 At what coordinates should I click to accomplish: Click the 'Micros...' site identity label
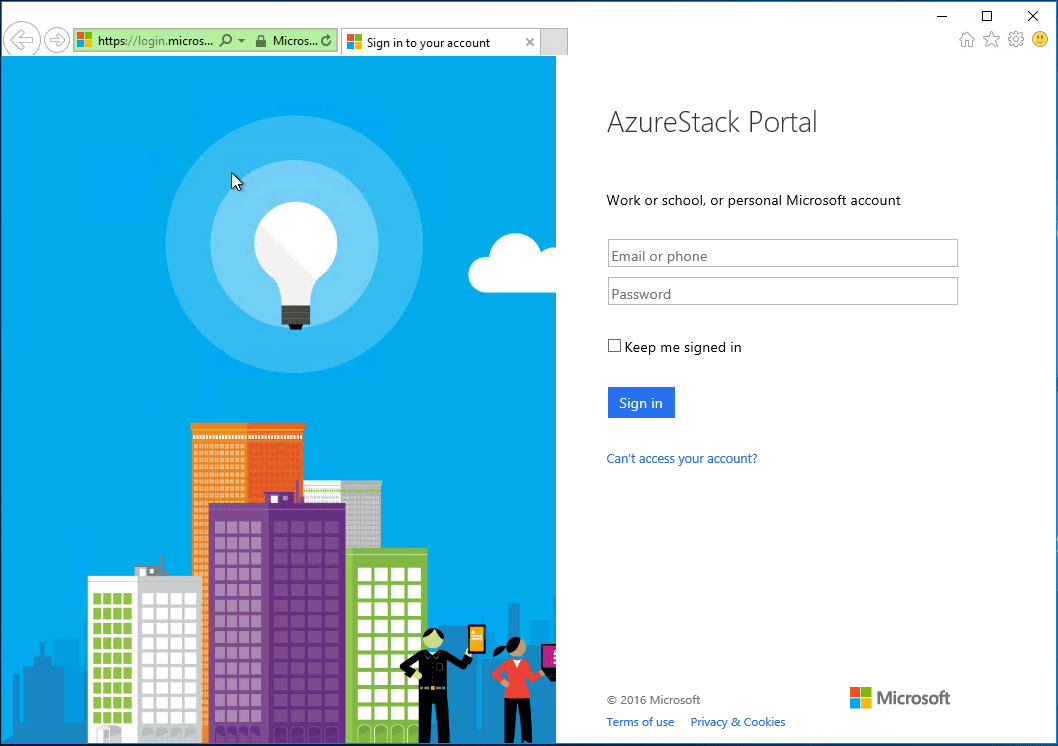(x=295, y=40)
